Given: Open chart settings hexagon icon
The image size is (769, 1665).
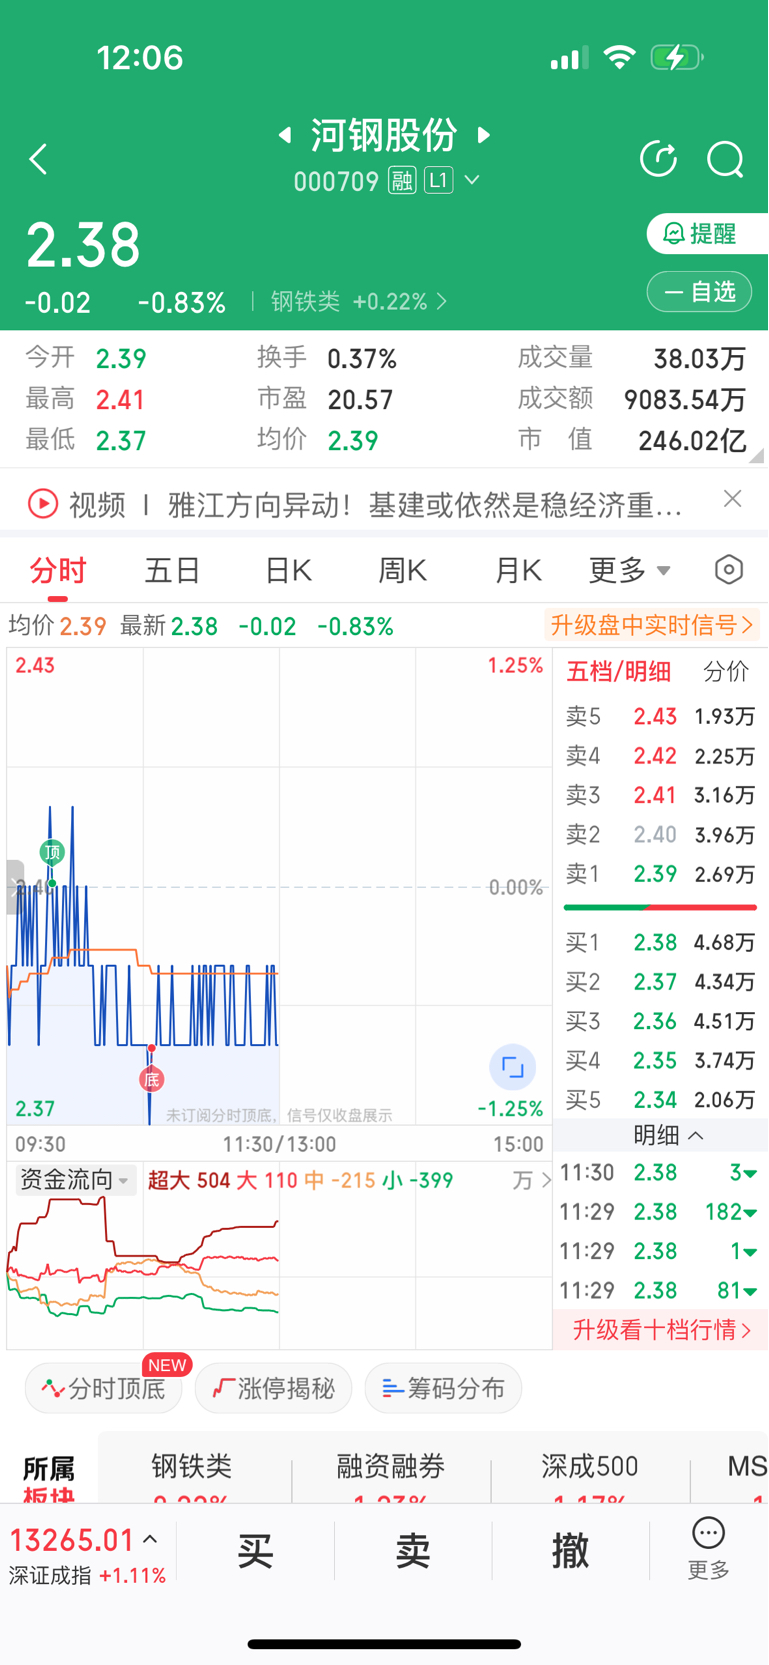Looking at the screenshot, I should pyautogui.click(x=729, y=570).
